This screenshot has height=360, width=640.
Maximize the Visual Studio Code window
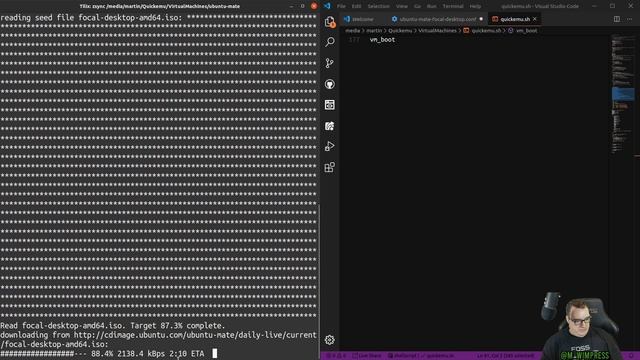pyautogui.click(x=612, y=6)
